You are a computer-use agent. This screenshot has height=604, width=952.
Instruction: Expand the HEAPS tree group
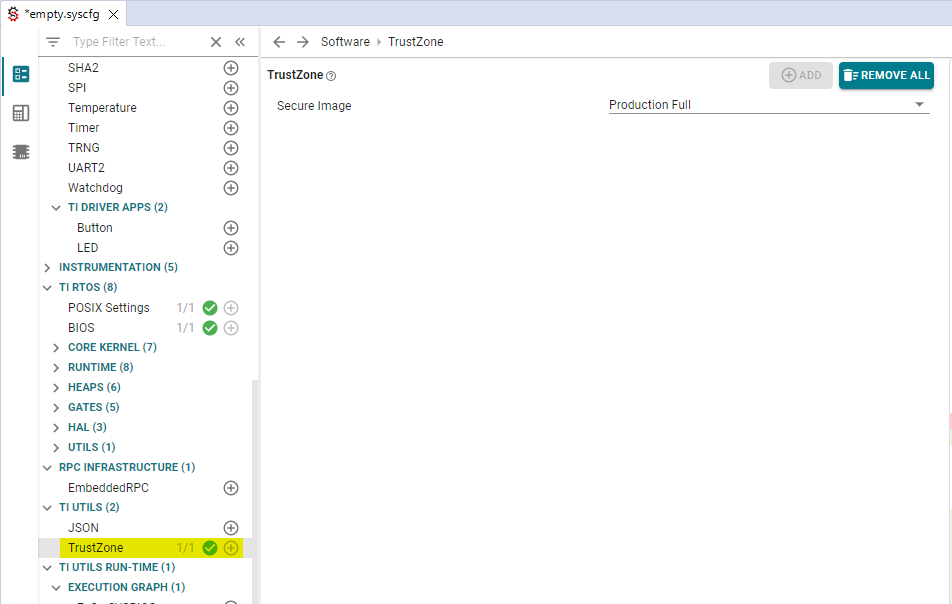pos(56,387)
